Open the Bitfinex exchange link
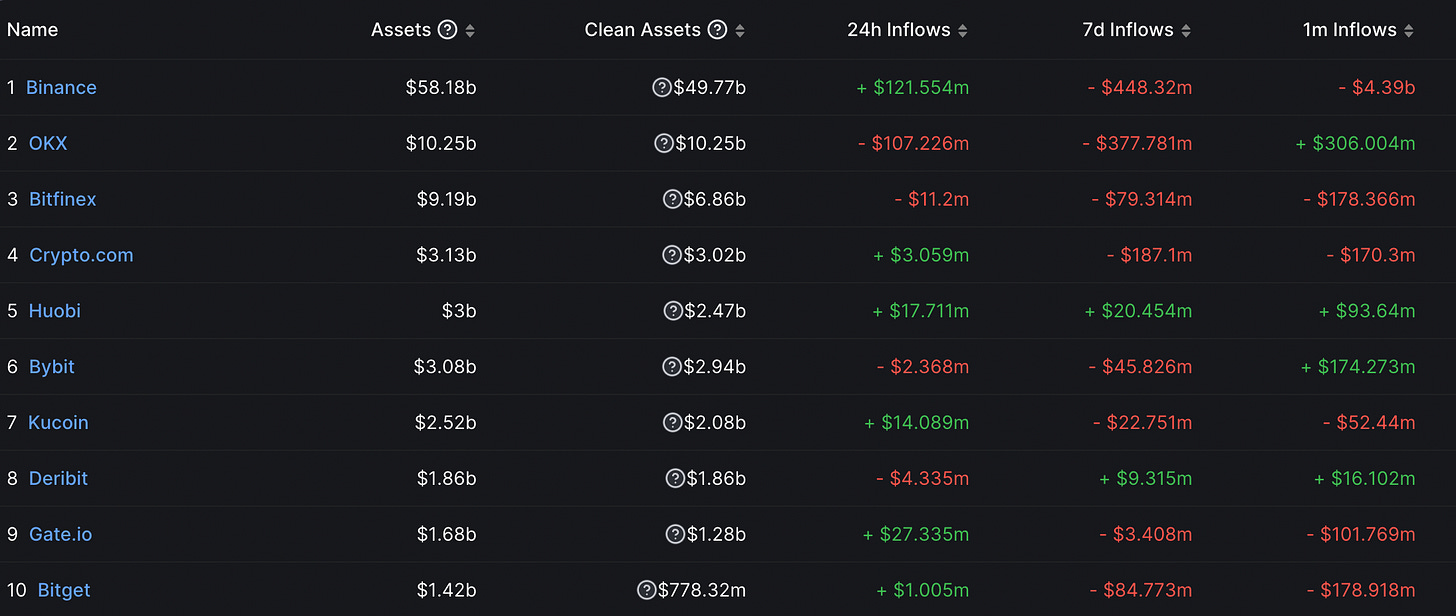Viewport: 1456px width, 616px height. [63, 199]
